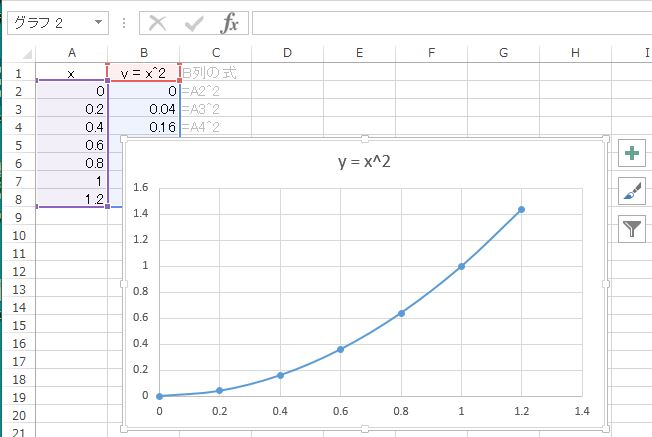Select cell C1 with B列の式 text

(x=215, y=72)
